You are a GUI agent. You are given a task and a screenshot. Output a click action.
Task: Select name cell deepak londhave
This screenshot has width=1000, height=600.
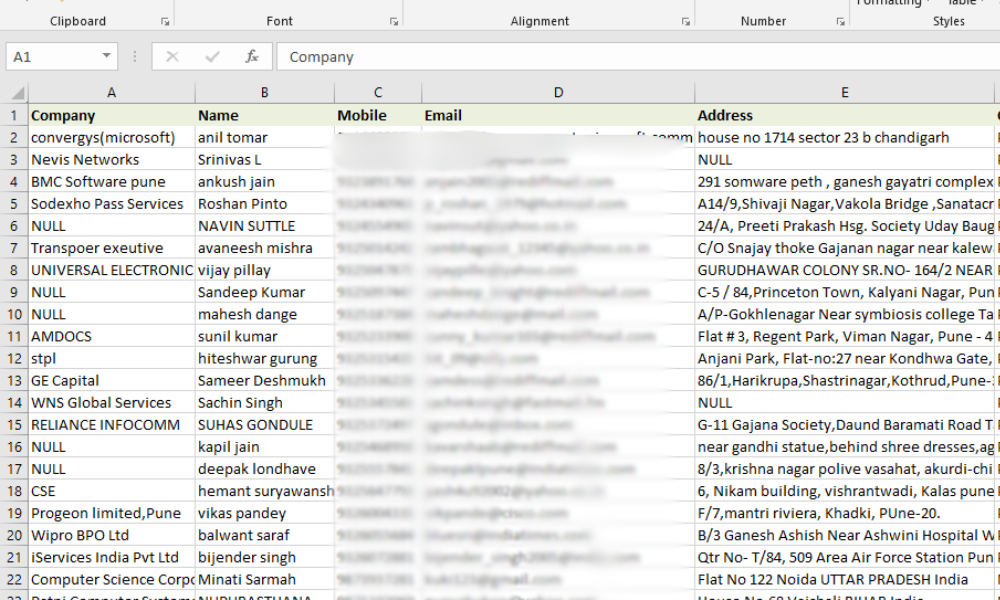265,469
